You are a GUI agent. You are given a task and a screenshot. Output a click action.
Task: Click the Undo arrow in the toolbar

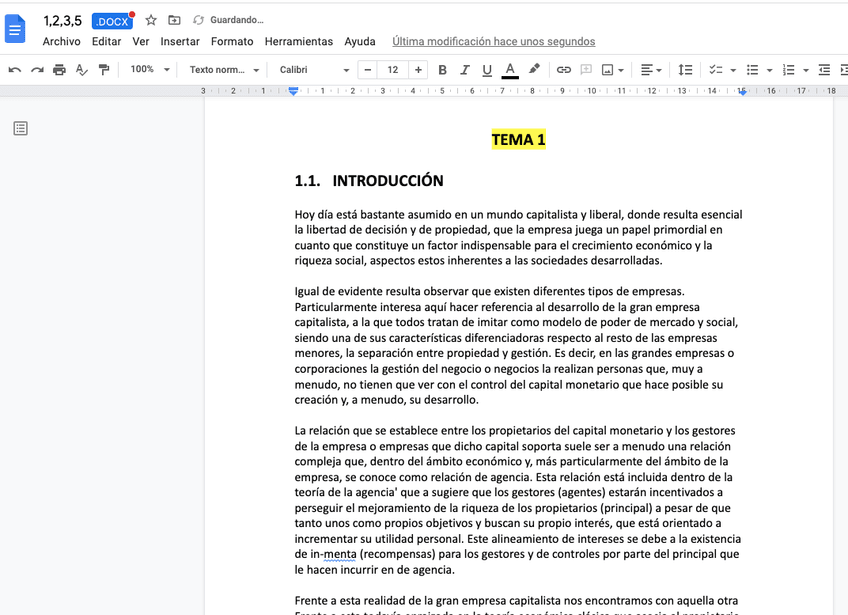click(x=15, y=70)
